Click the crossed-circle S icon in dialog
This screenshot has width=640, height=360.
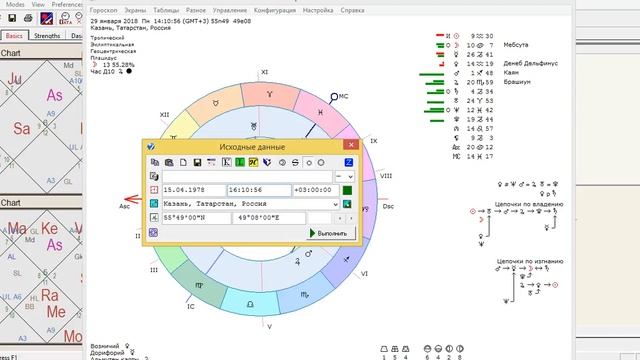[295, 162]
